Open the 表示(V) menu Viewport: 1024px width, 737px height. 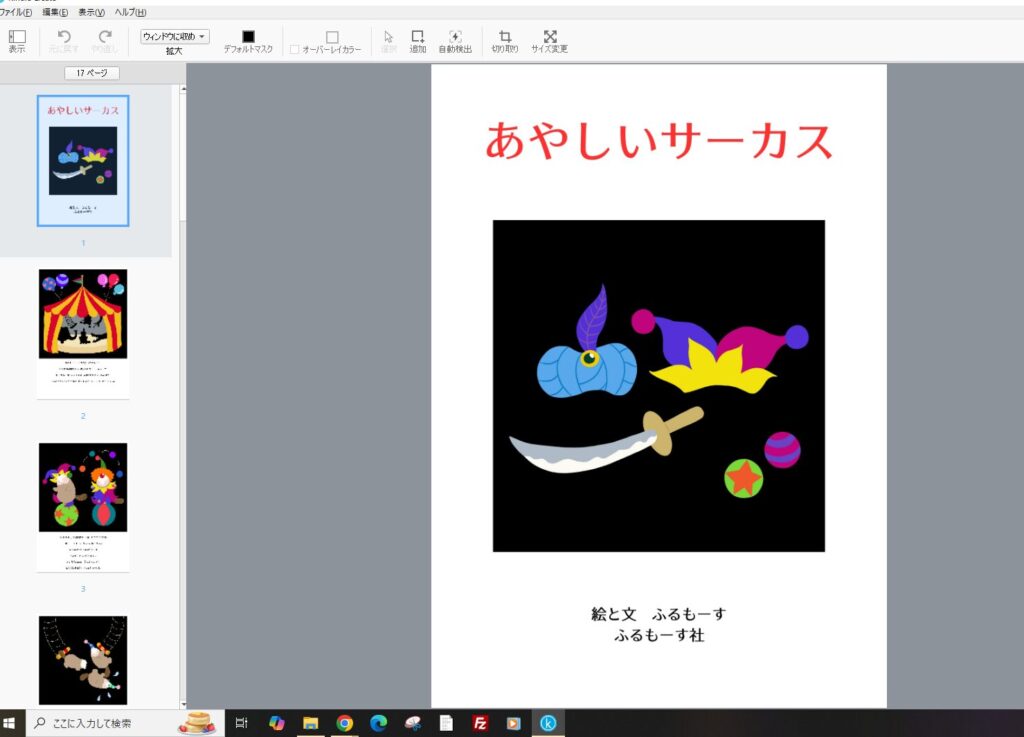[x=91, y=12]
